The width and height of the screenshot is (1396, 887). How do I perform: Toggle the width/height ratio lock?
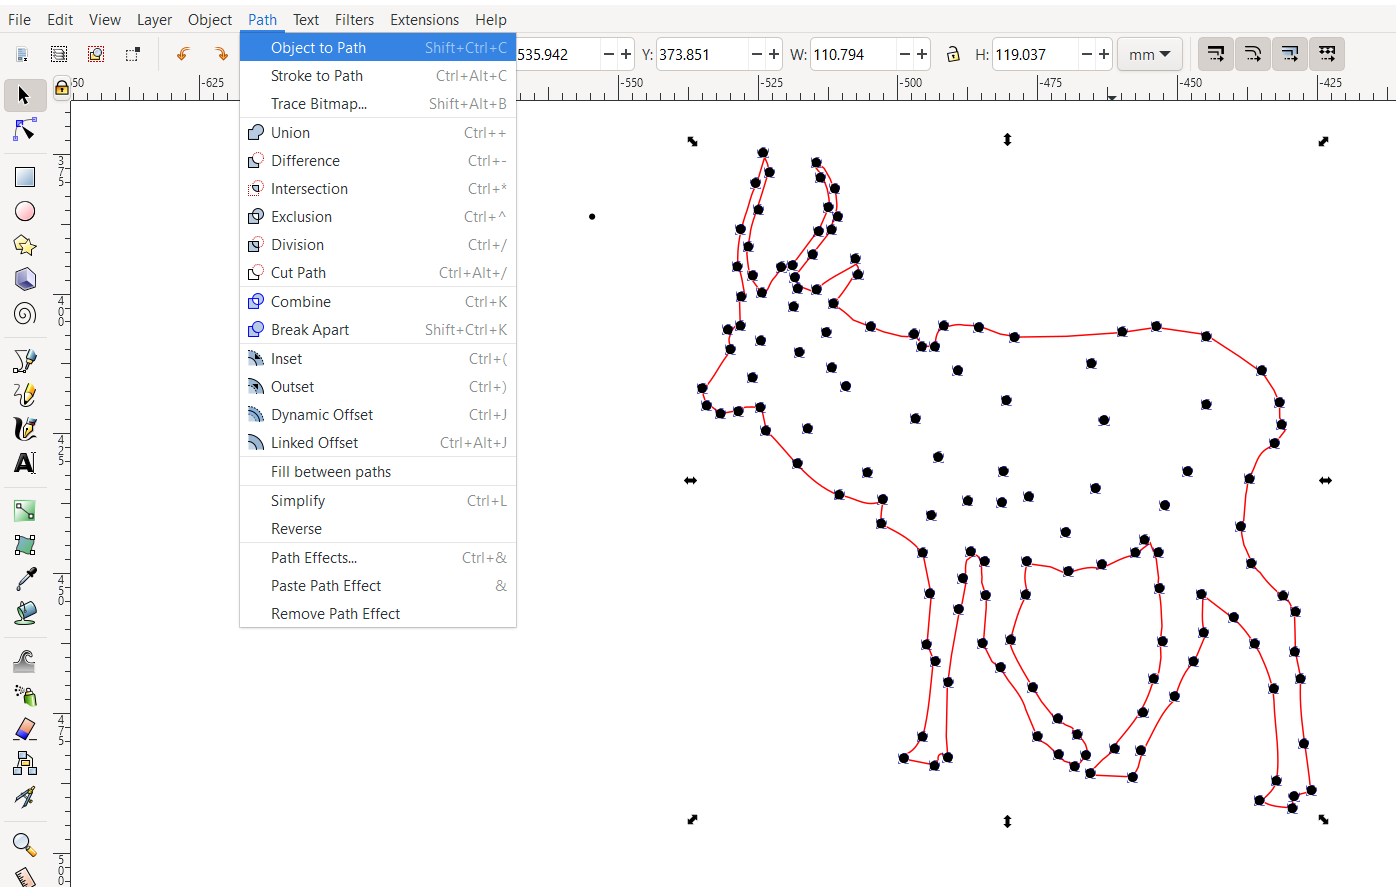[953, 54]
